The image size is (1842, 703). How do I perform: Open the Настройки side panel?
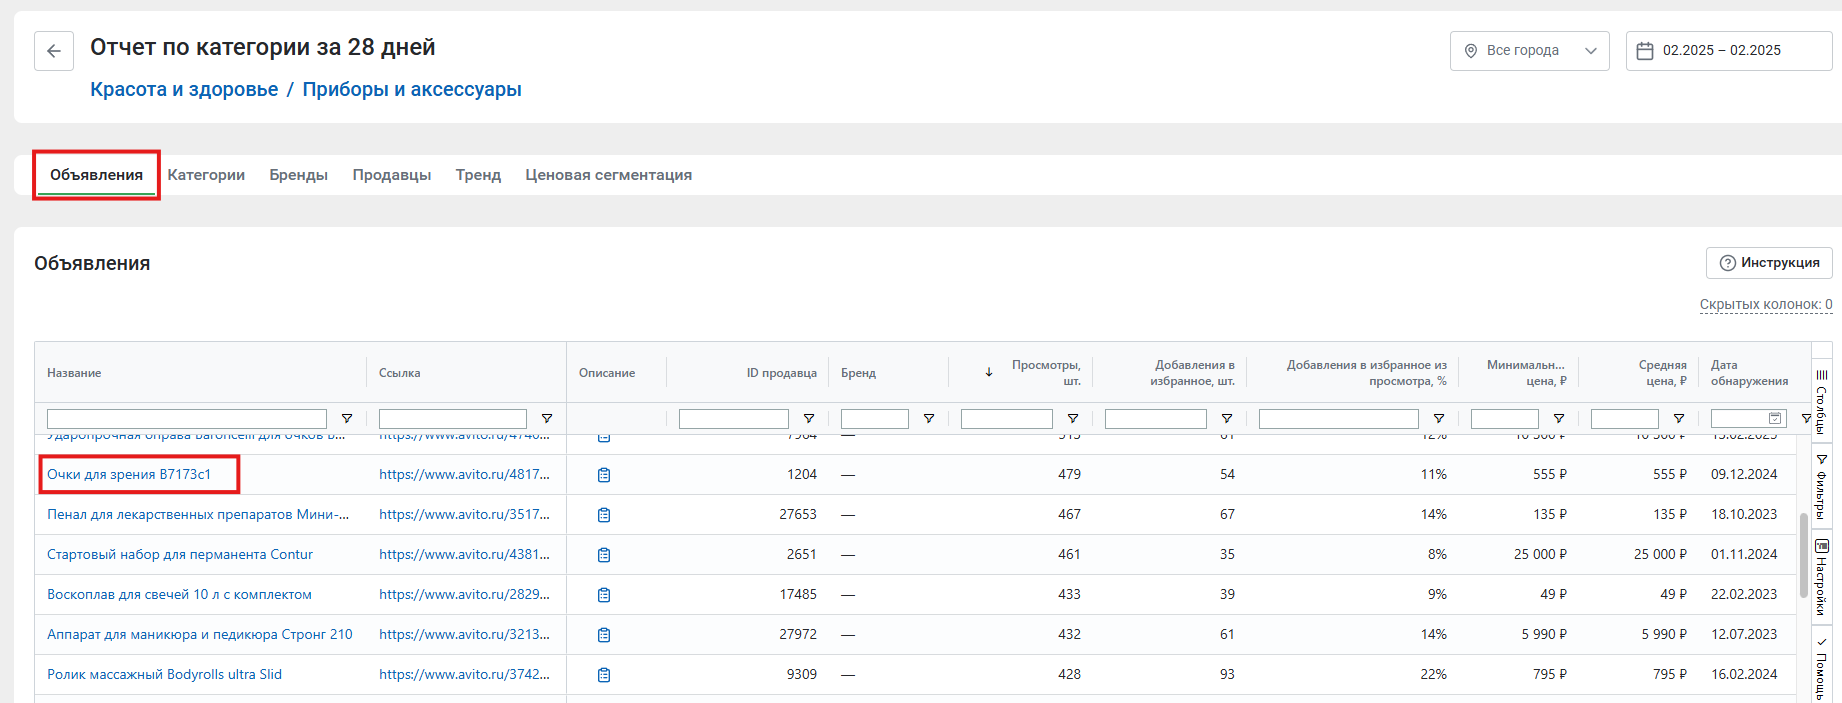[x=1822, y=577]
